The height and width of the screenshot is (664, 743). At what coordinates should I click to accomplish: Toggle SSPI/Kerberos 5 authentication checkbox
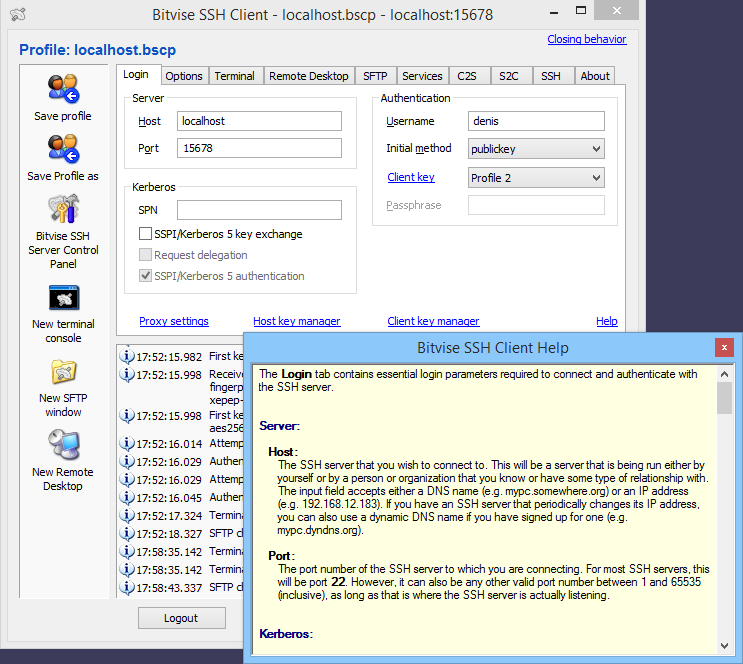(145, 275)
